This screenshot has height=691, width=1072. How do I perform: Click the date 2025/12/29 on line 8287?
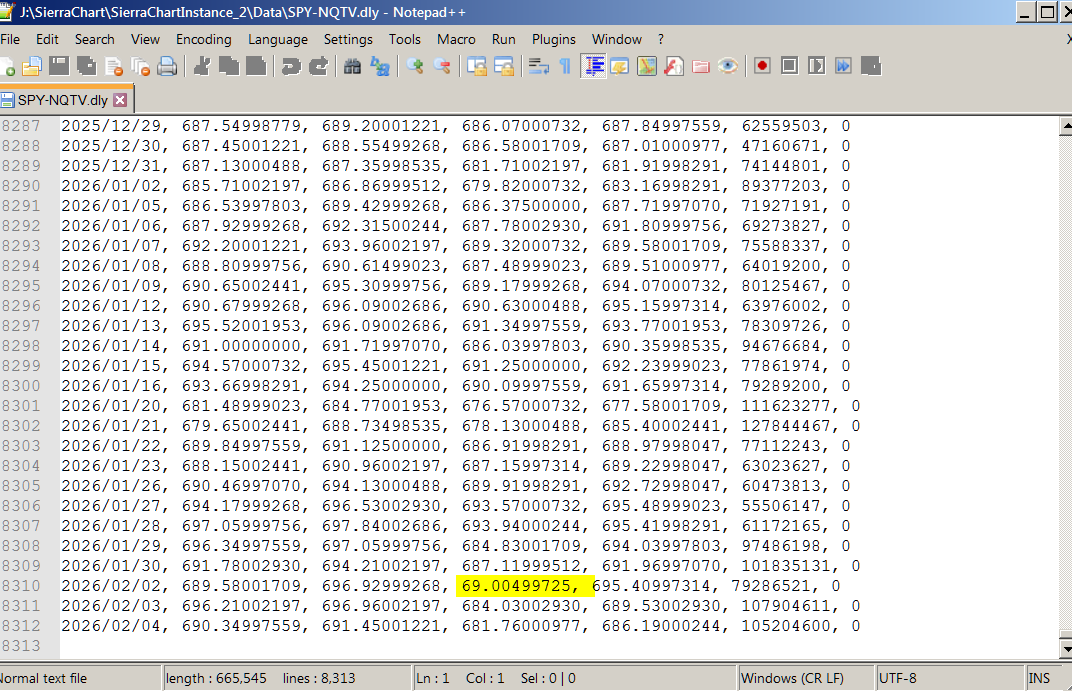click(x=111, y=126)
